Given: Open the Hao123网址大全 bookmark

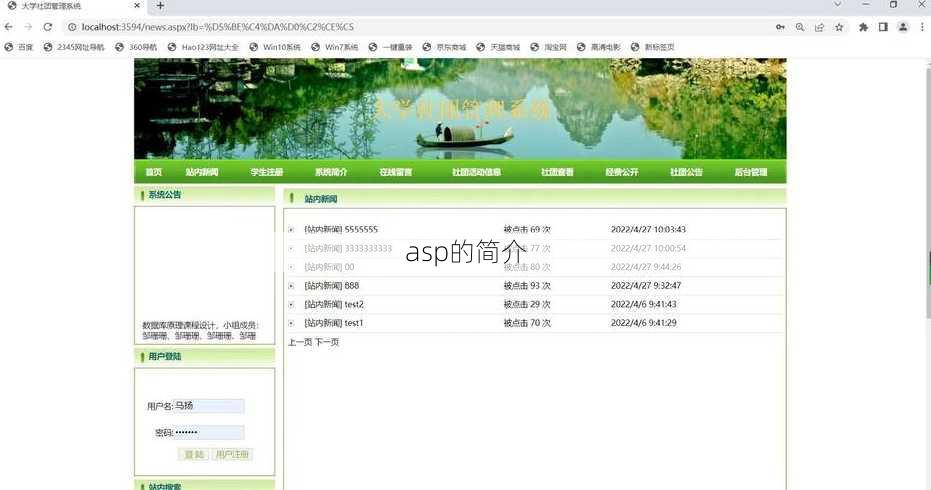Looking at the screenshot, I should (x=203, y=47).
